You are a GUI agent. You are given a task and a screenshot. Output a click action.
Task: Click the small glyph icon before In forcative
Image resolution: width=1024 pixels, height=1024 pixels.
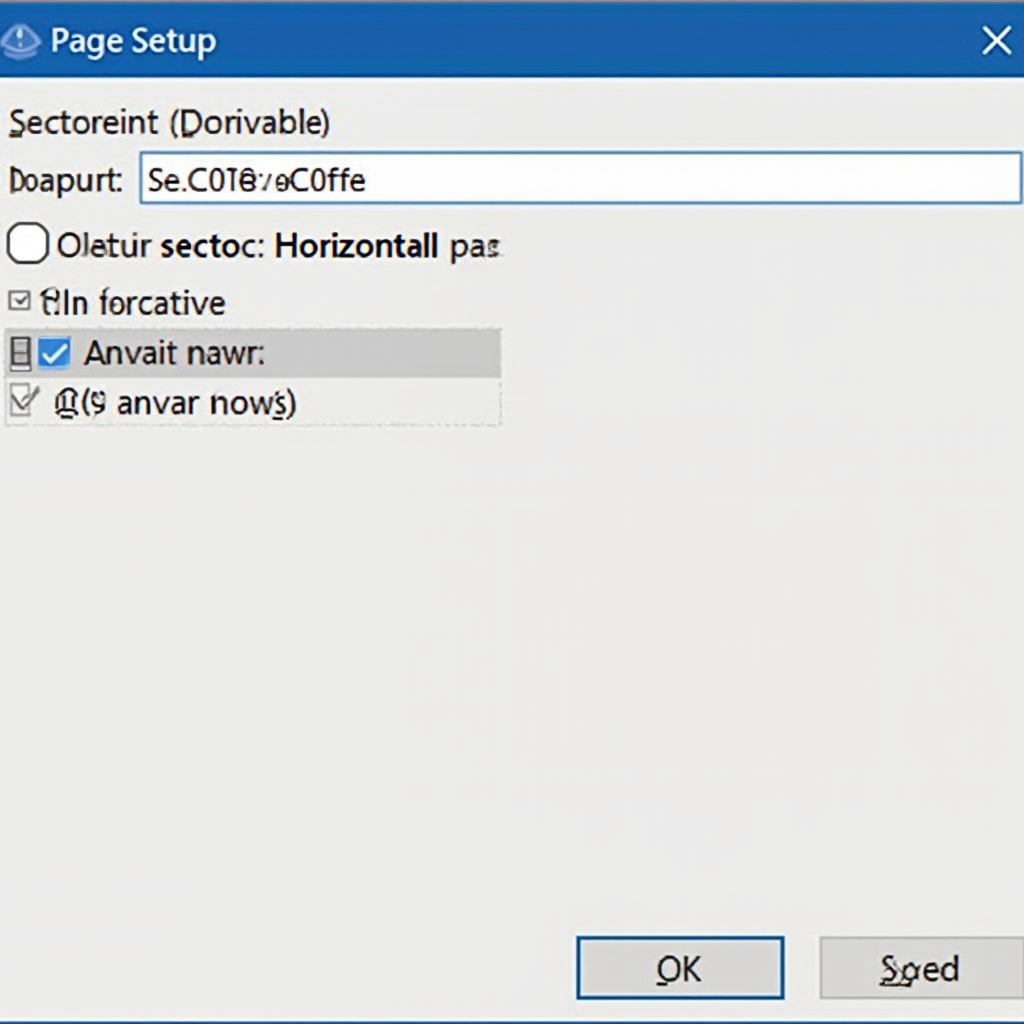tap(46, 302)
